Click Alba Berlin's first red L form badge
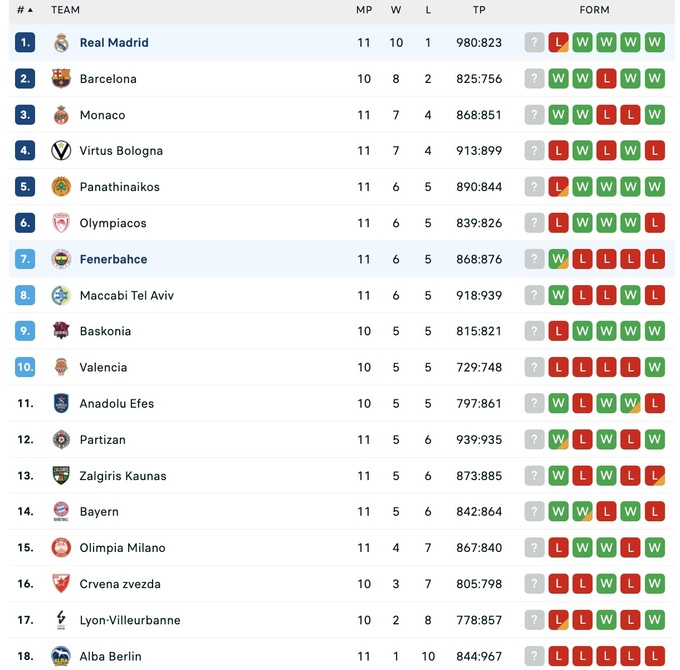680x670 pixels. tap(559, 656)
